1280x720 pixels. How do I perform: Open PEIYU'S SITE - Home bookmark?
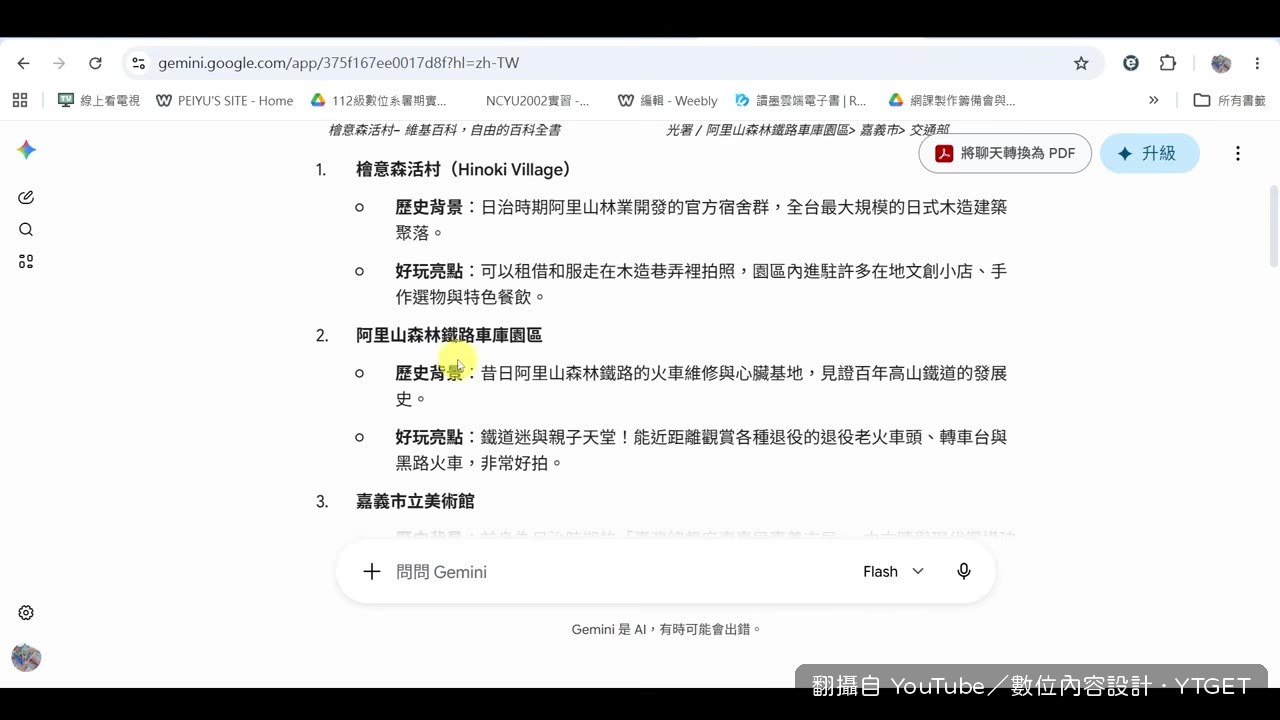coord(225,100)
